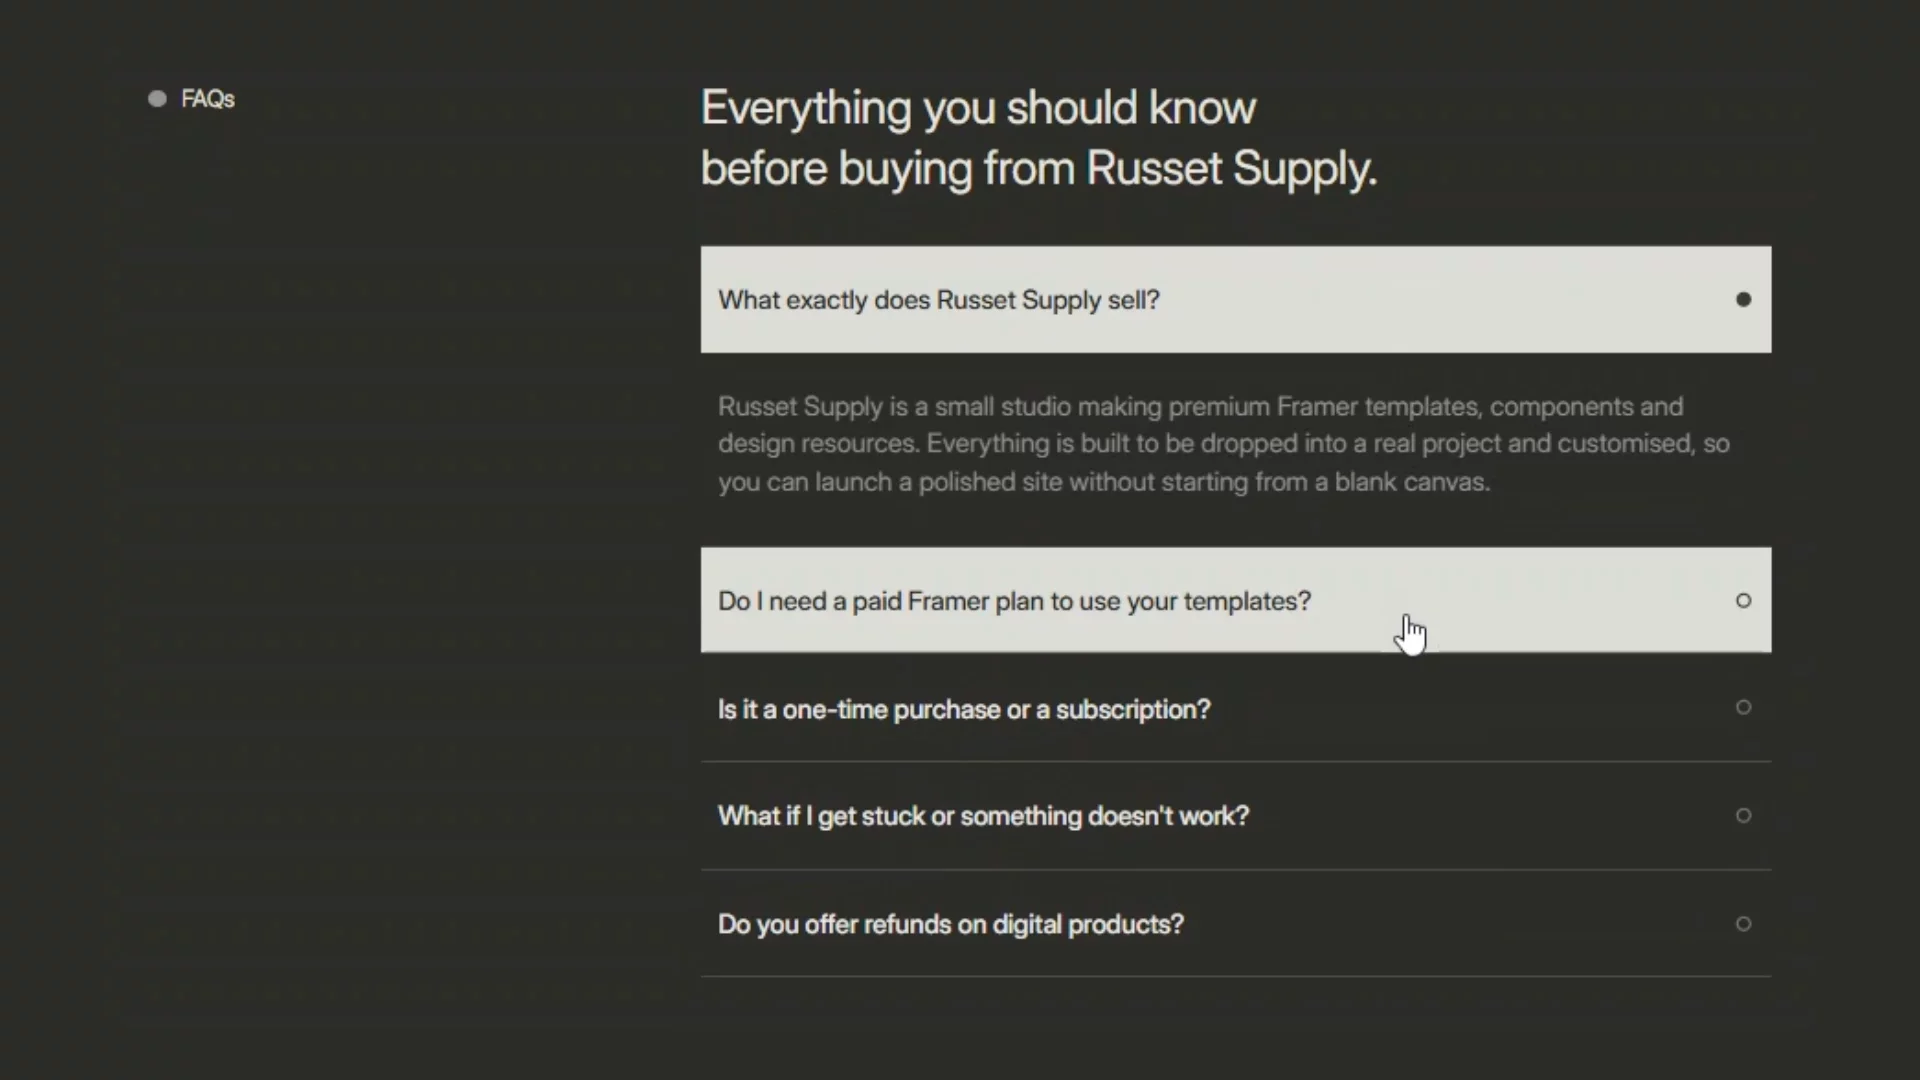Viewport: 1920px width, 1080px height.
Task: Click 'What if I get stuck' question text
Action: point(983,816)
